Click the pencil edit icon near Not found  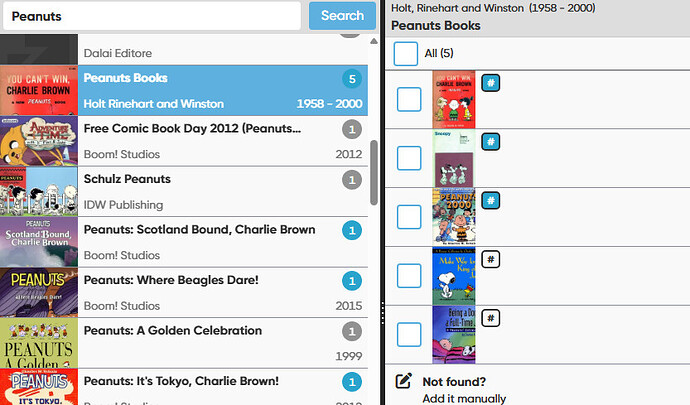(x=404, y=381)
